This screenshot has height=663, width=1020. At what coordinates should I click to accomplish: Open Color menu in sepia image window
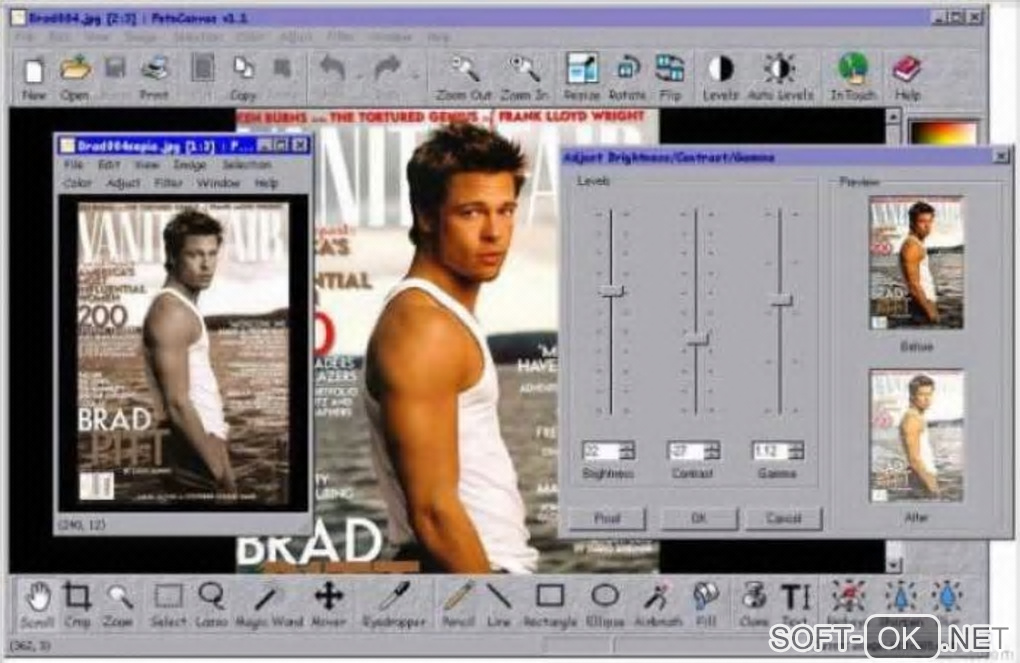pyautogui.click(x=77, y=183)
